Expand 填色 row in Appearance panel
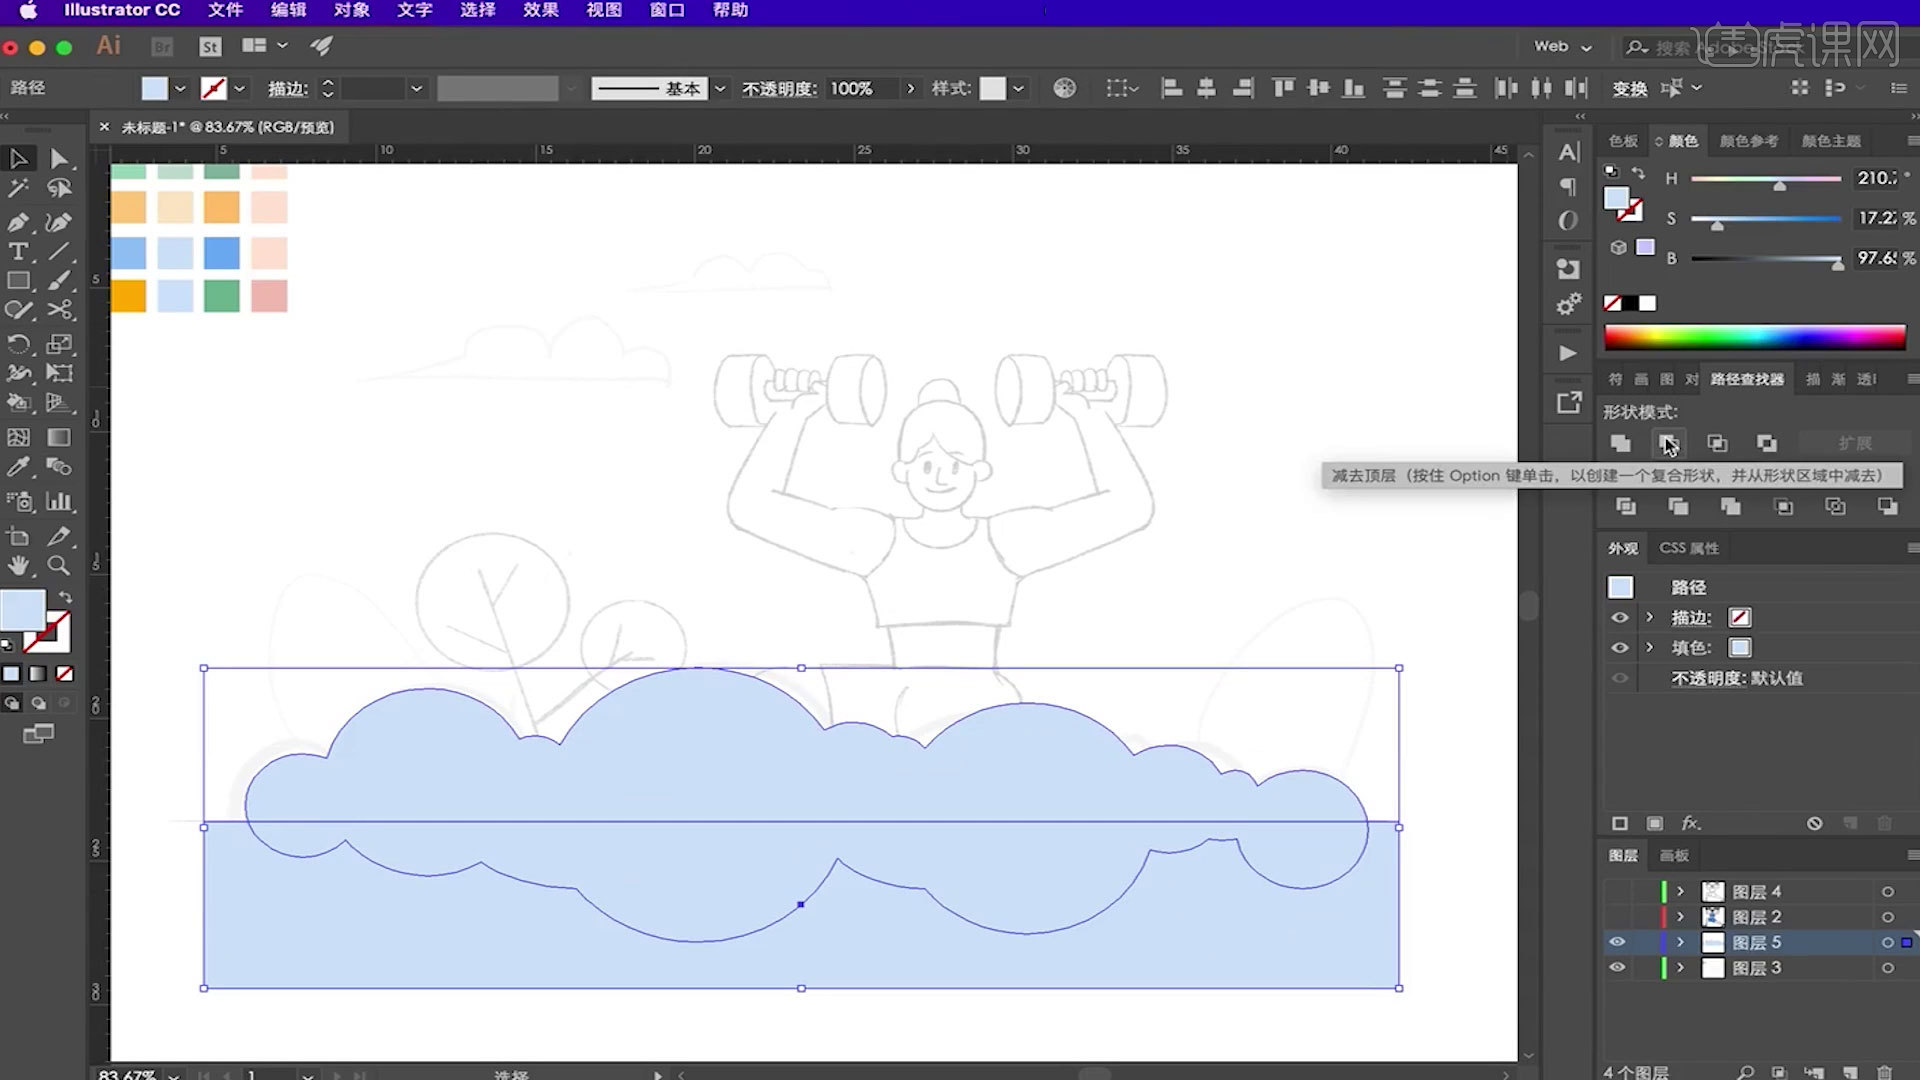Image resolution: width=1920 pixels, height=1080 pixels. click(1650, 648)
